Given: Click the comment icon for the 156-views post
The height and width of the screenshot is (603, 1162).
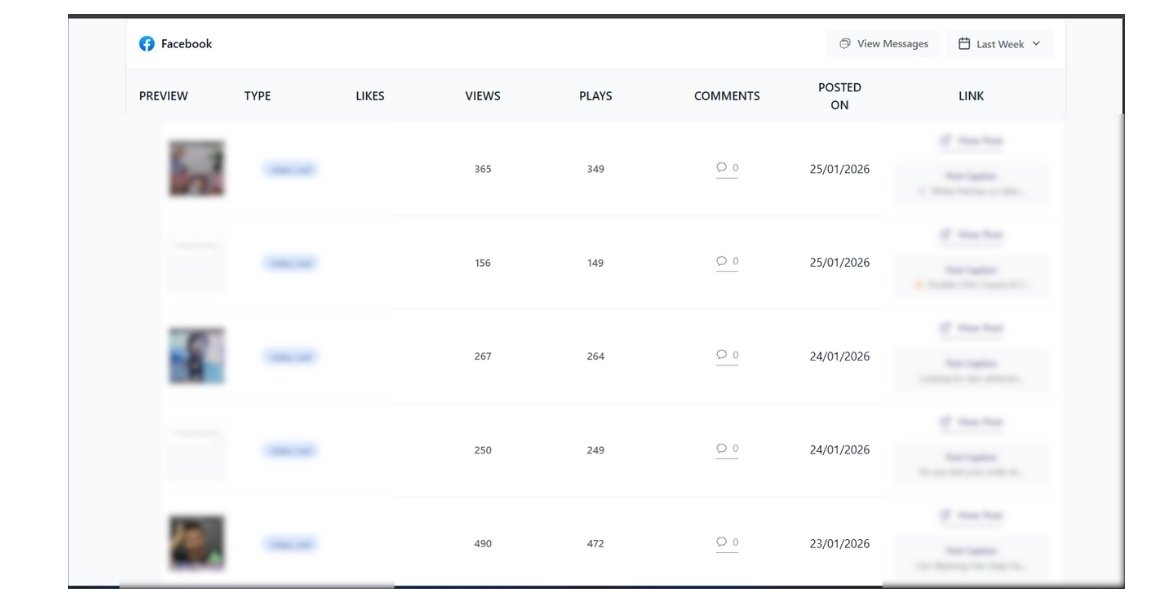Looking at the screenshot, I should point(721,261).
